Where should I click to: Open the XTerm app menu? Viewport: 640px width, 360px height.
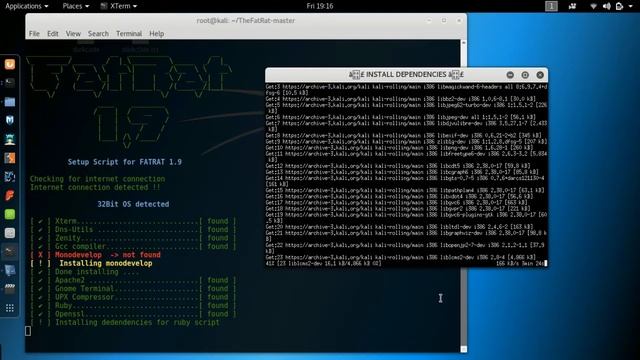[119, 6]
